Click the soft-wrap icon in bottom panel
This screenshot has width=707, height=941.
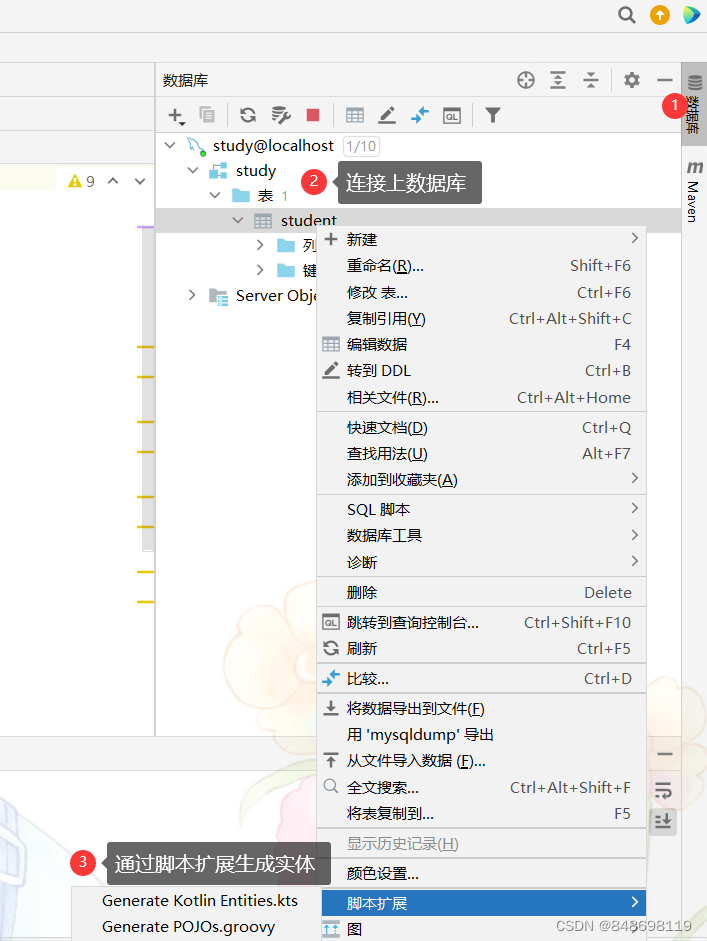(663, 790)
